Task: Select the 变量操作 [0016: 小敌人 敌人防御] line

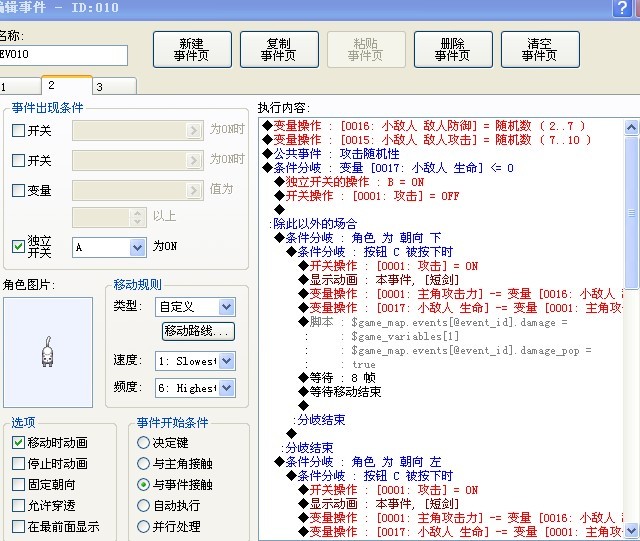Action: pos(423,126)
